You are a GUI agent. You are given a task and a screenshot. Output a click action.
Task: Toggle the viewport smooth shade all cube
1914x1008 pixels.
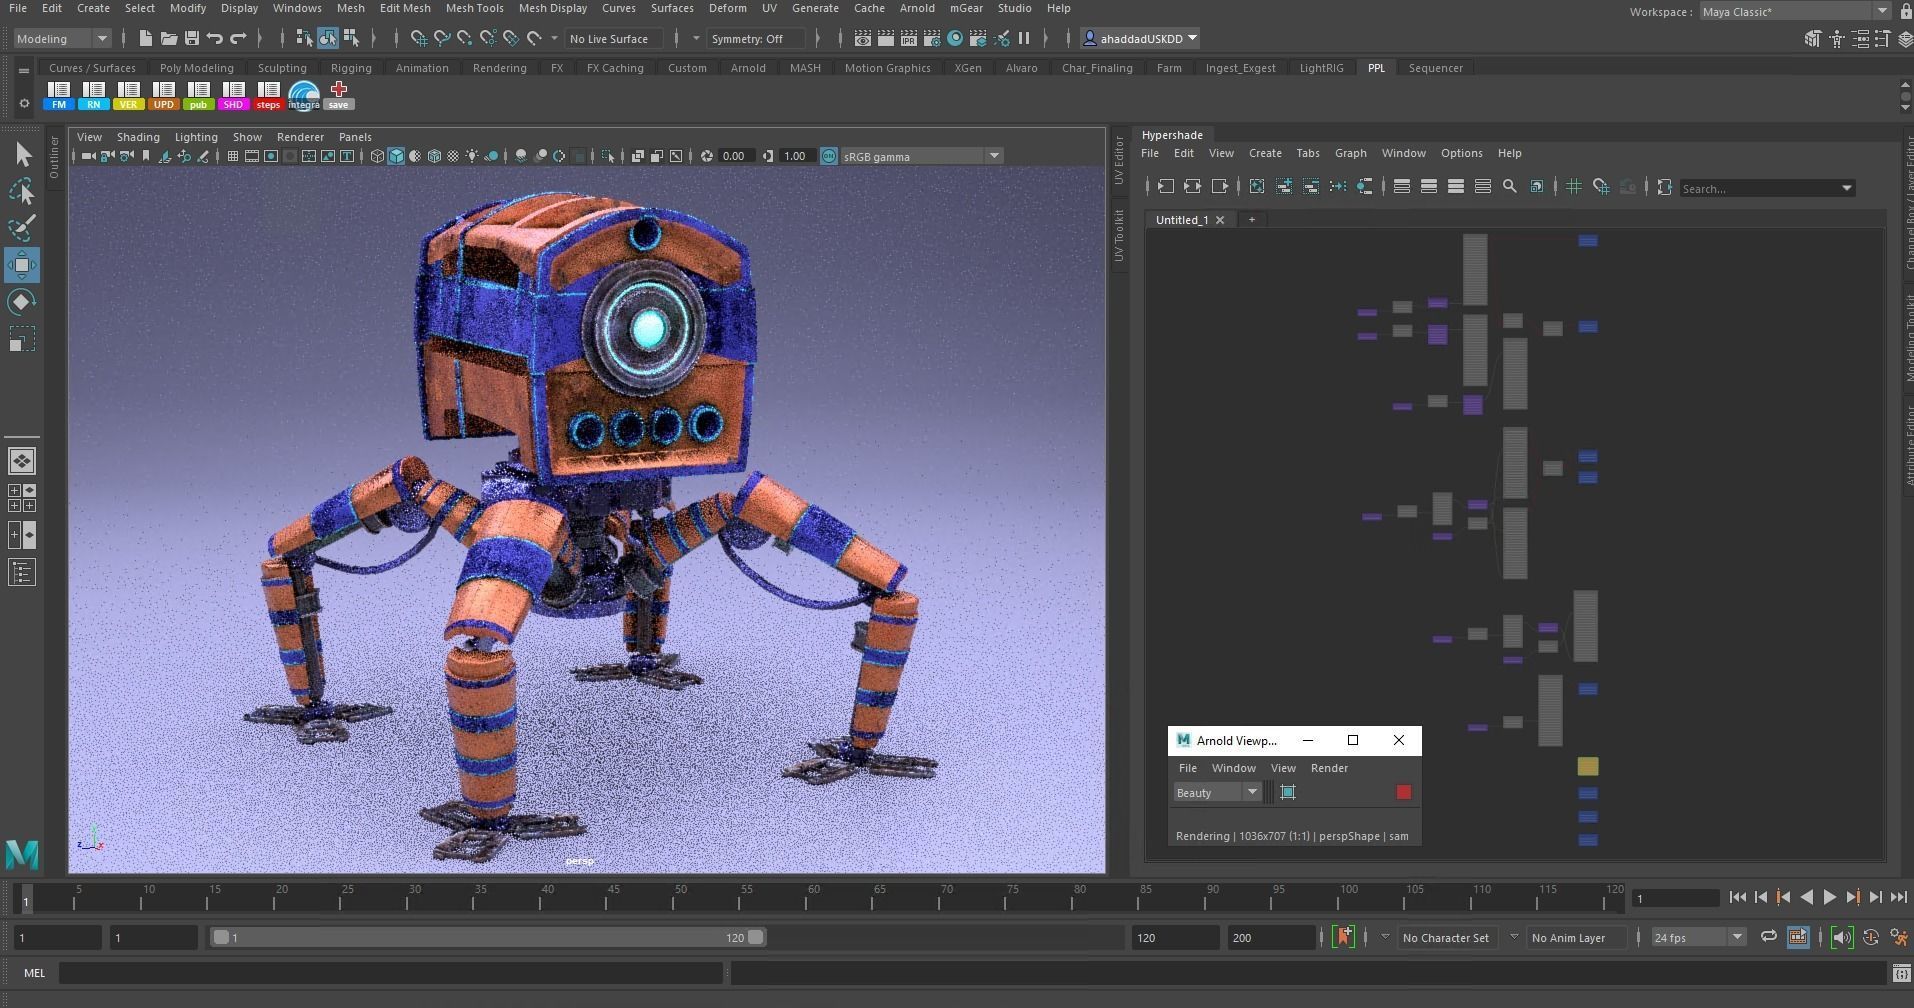[x=396, y=156]
